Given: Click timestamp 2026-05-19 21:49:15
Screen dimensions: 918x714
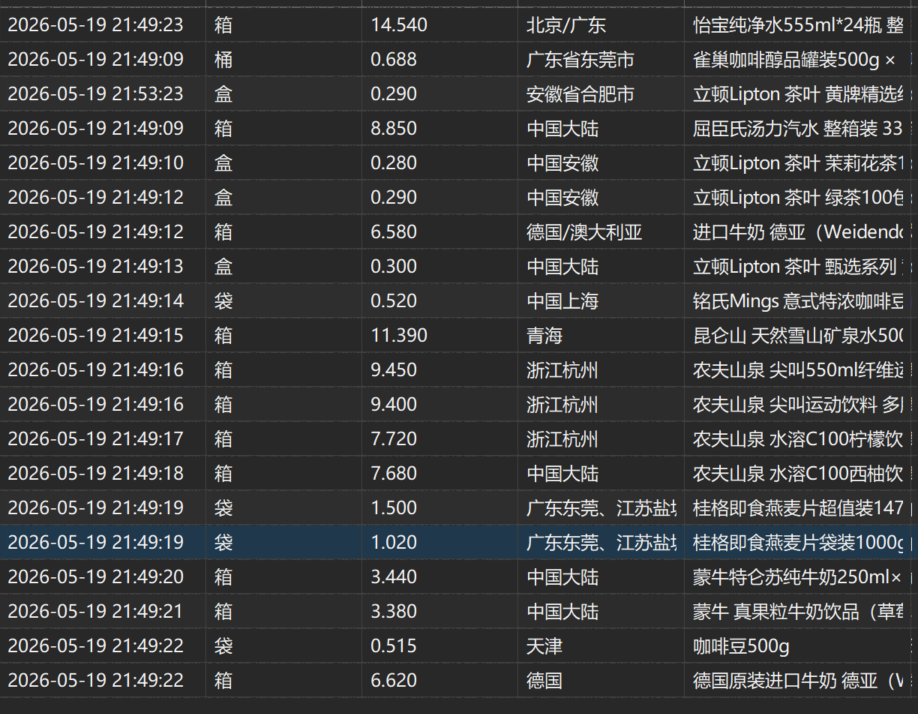Looking at the screenshot, I should pos(95,336).
